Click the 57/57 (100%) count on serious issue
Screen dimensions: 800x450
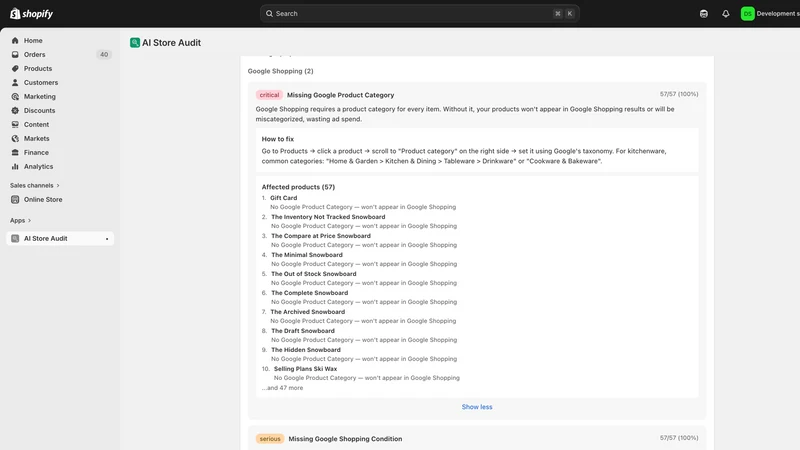(x=679, y=438)
